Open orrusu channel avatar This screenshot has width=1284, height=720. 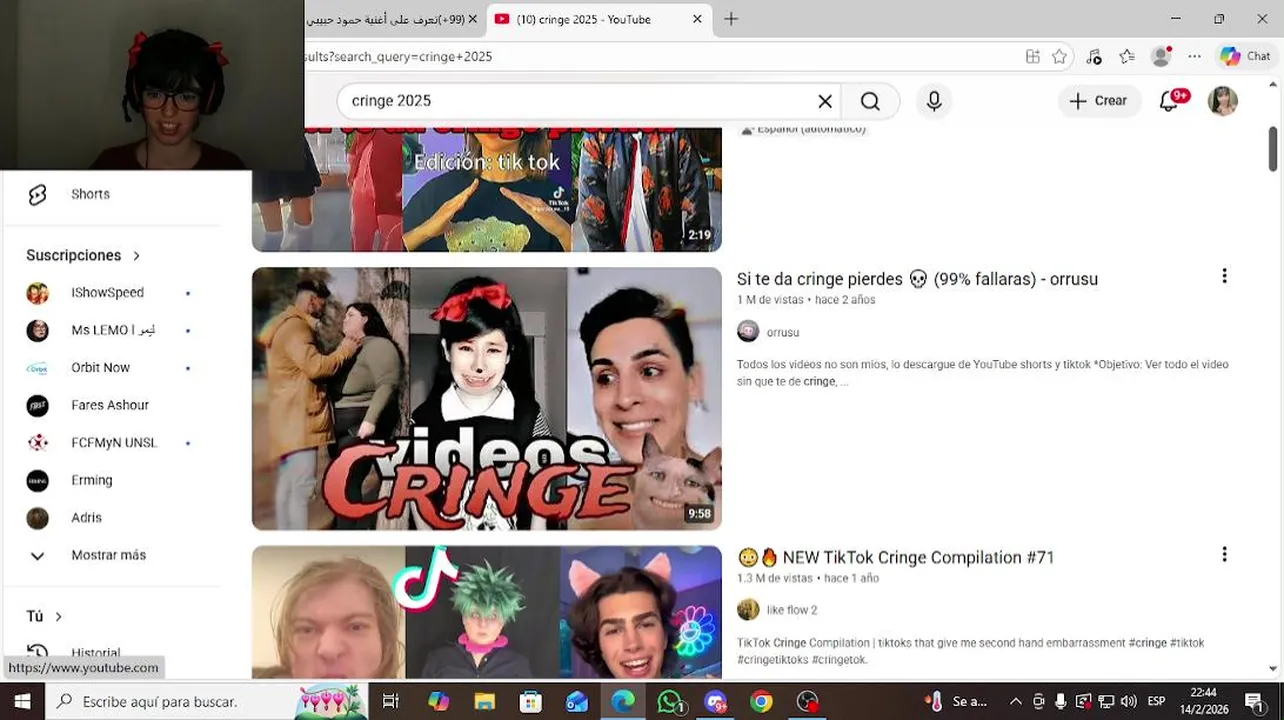tap(748, 331)
